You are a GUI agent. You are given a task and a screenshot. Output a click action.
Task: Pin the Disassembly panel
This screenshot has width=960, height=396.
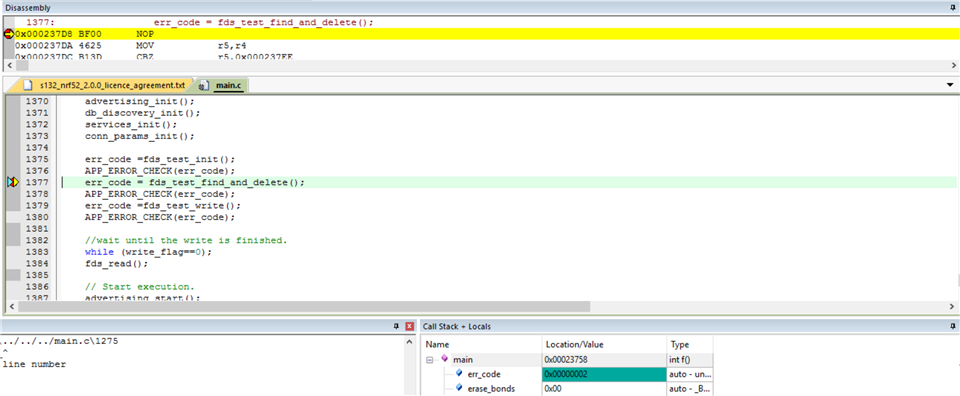point(952,7)
